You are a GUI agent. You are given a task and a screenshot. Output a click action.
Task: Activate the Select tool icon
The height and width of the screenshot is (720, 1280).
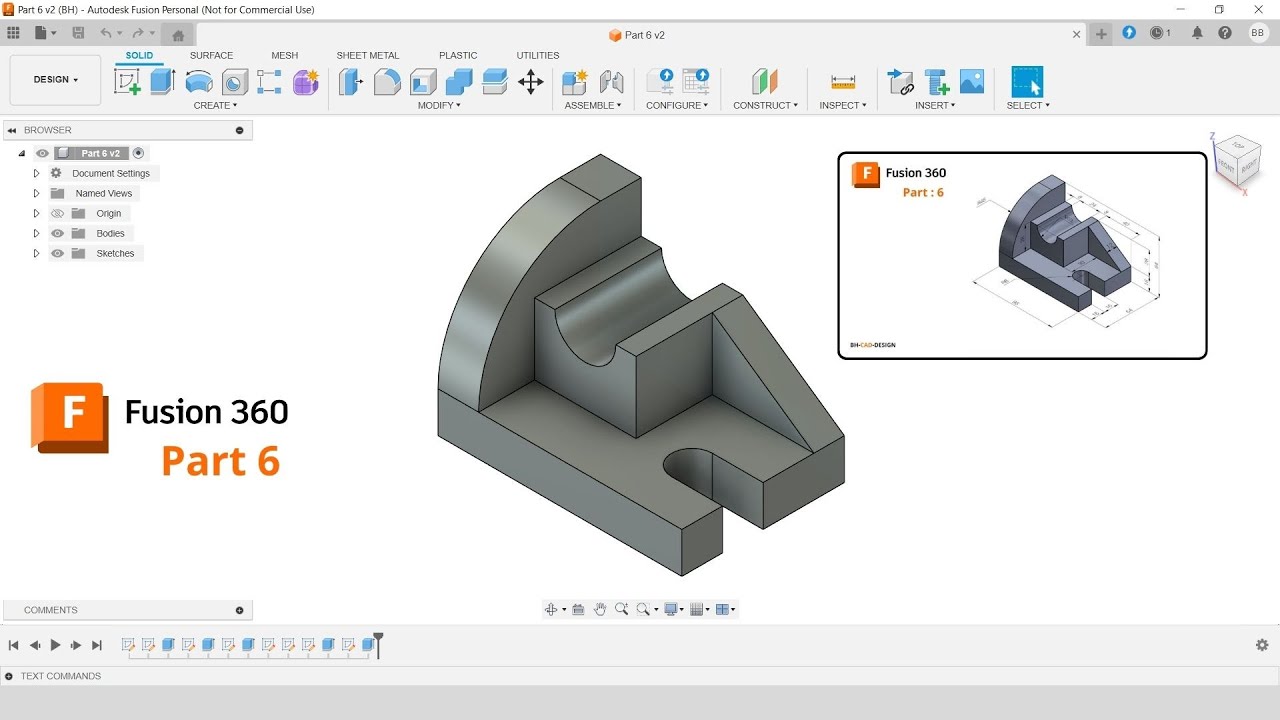(1027, 82)
